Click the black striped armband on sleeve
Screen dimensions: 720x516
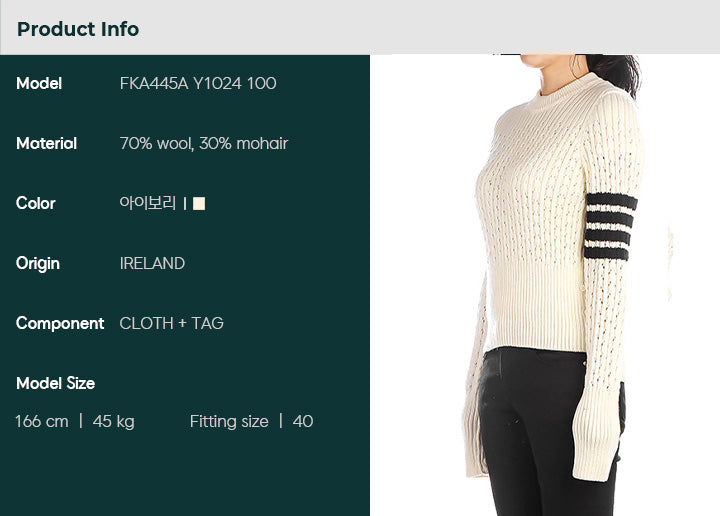610,226
